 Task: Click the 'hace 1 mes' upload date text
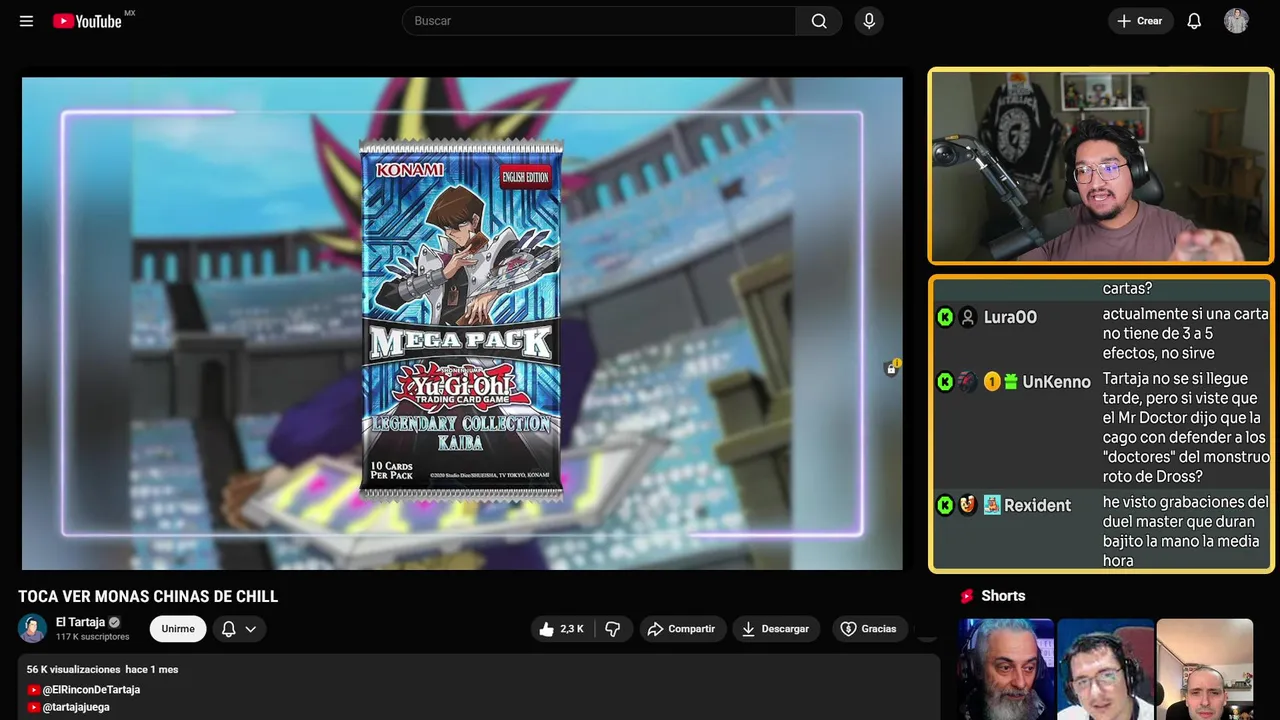coord(152,669)
